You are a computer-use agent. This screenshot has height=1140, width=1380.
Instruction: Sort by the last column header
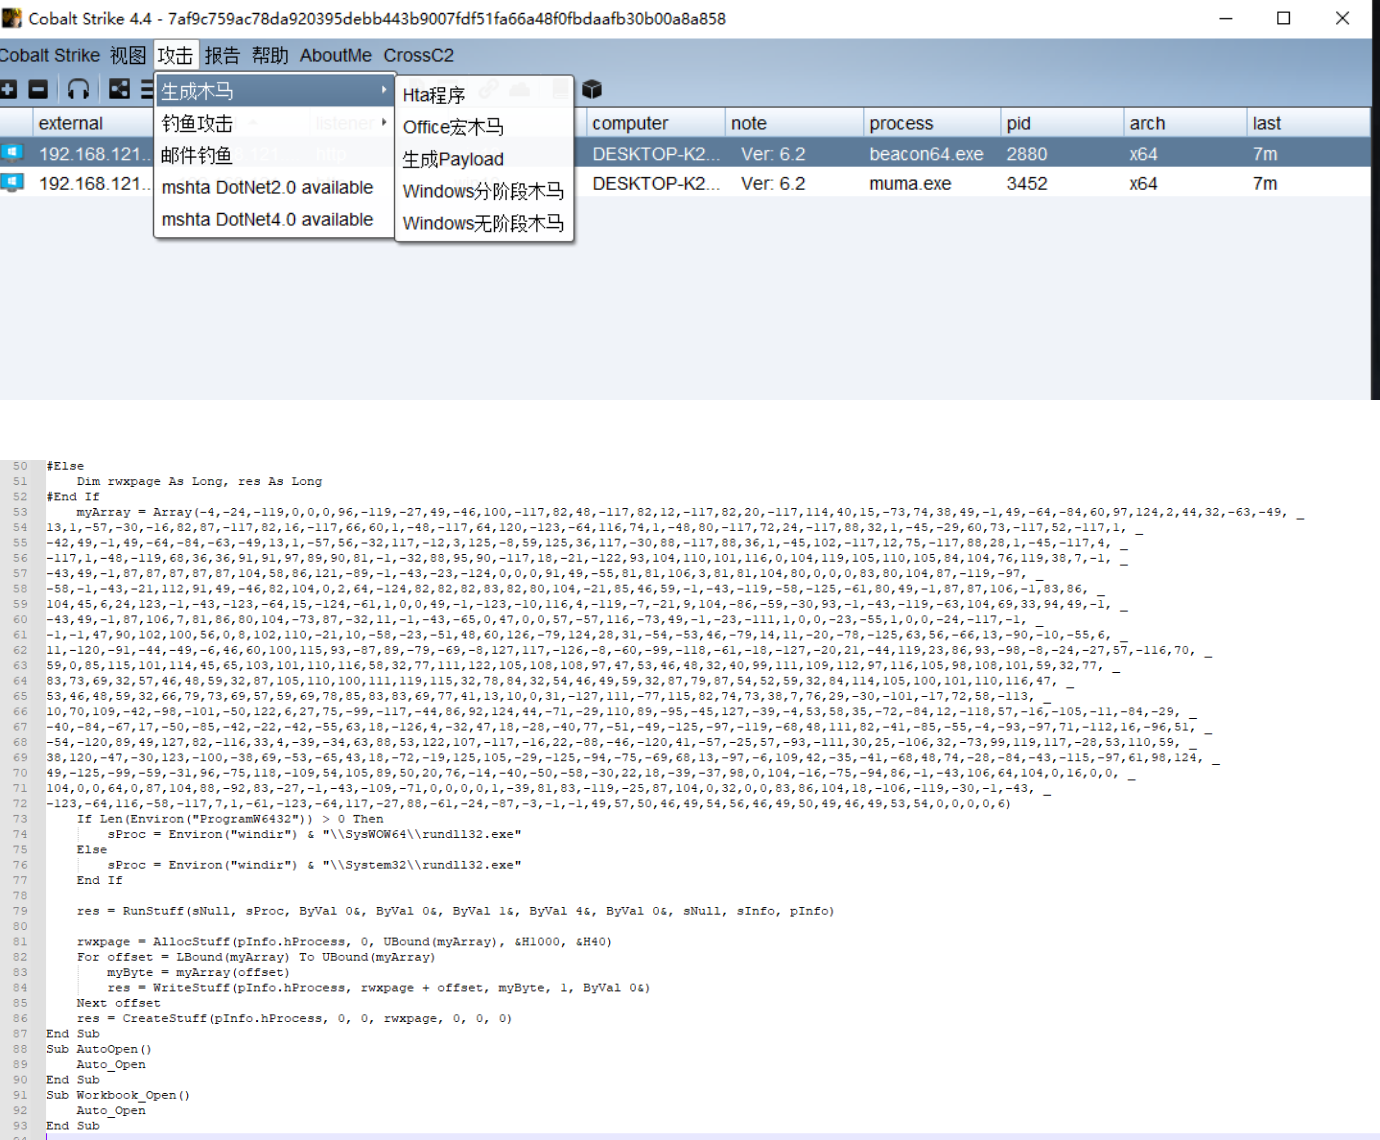[1308, 123]
